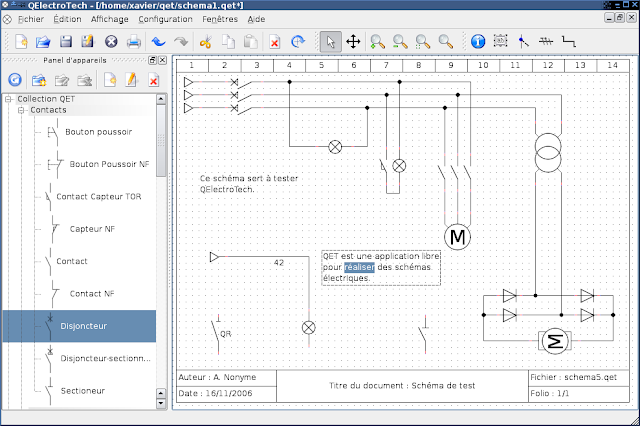Click the panel scrollbar up arrow
Viewport: 640px width, 426px height.
[x=163, y=99]
